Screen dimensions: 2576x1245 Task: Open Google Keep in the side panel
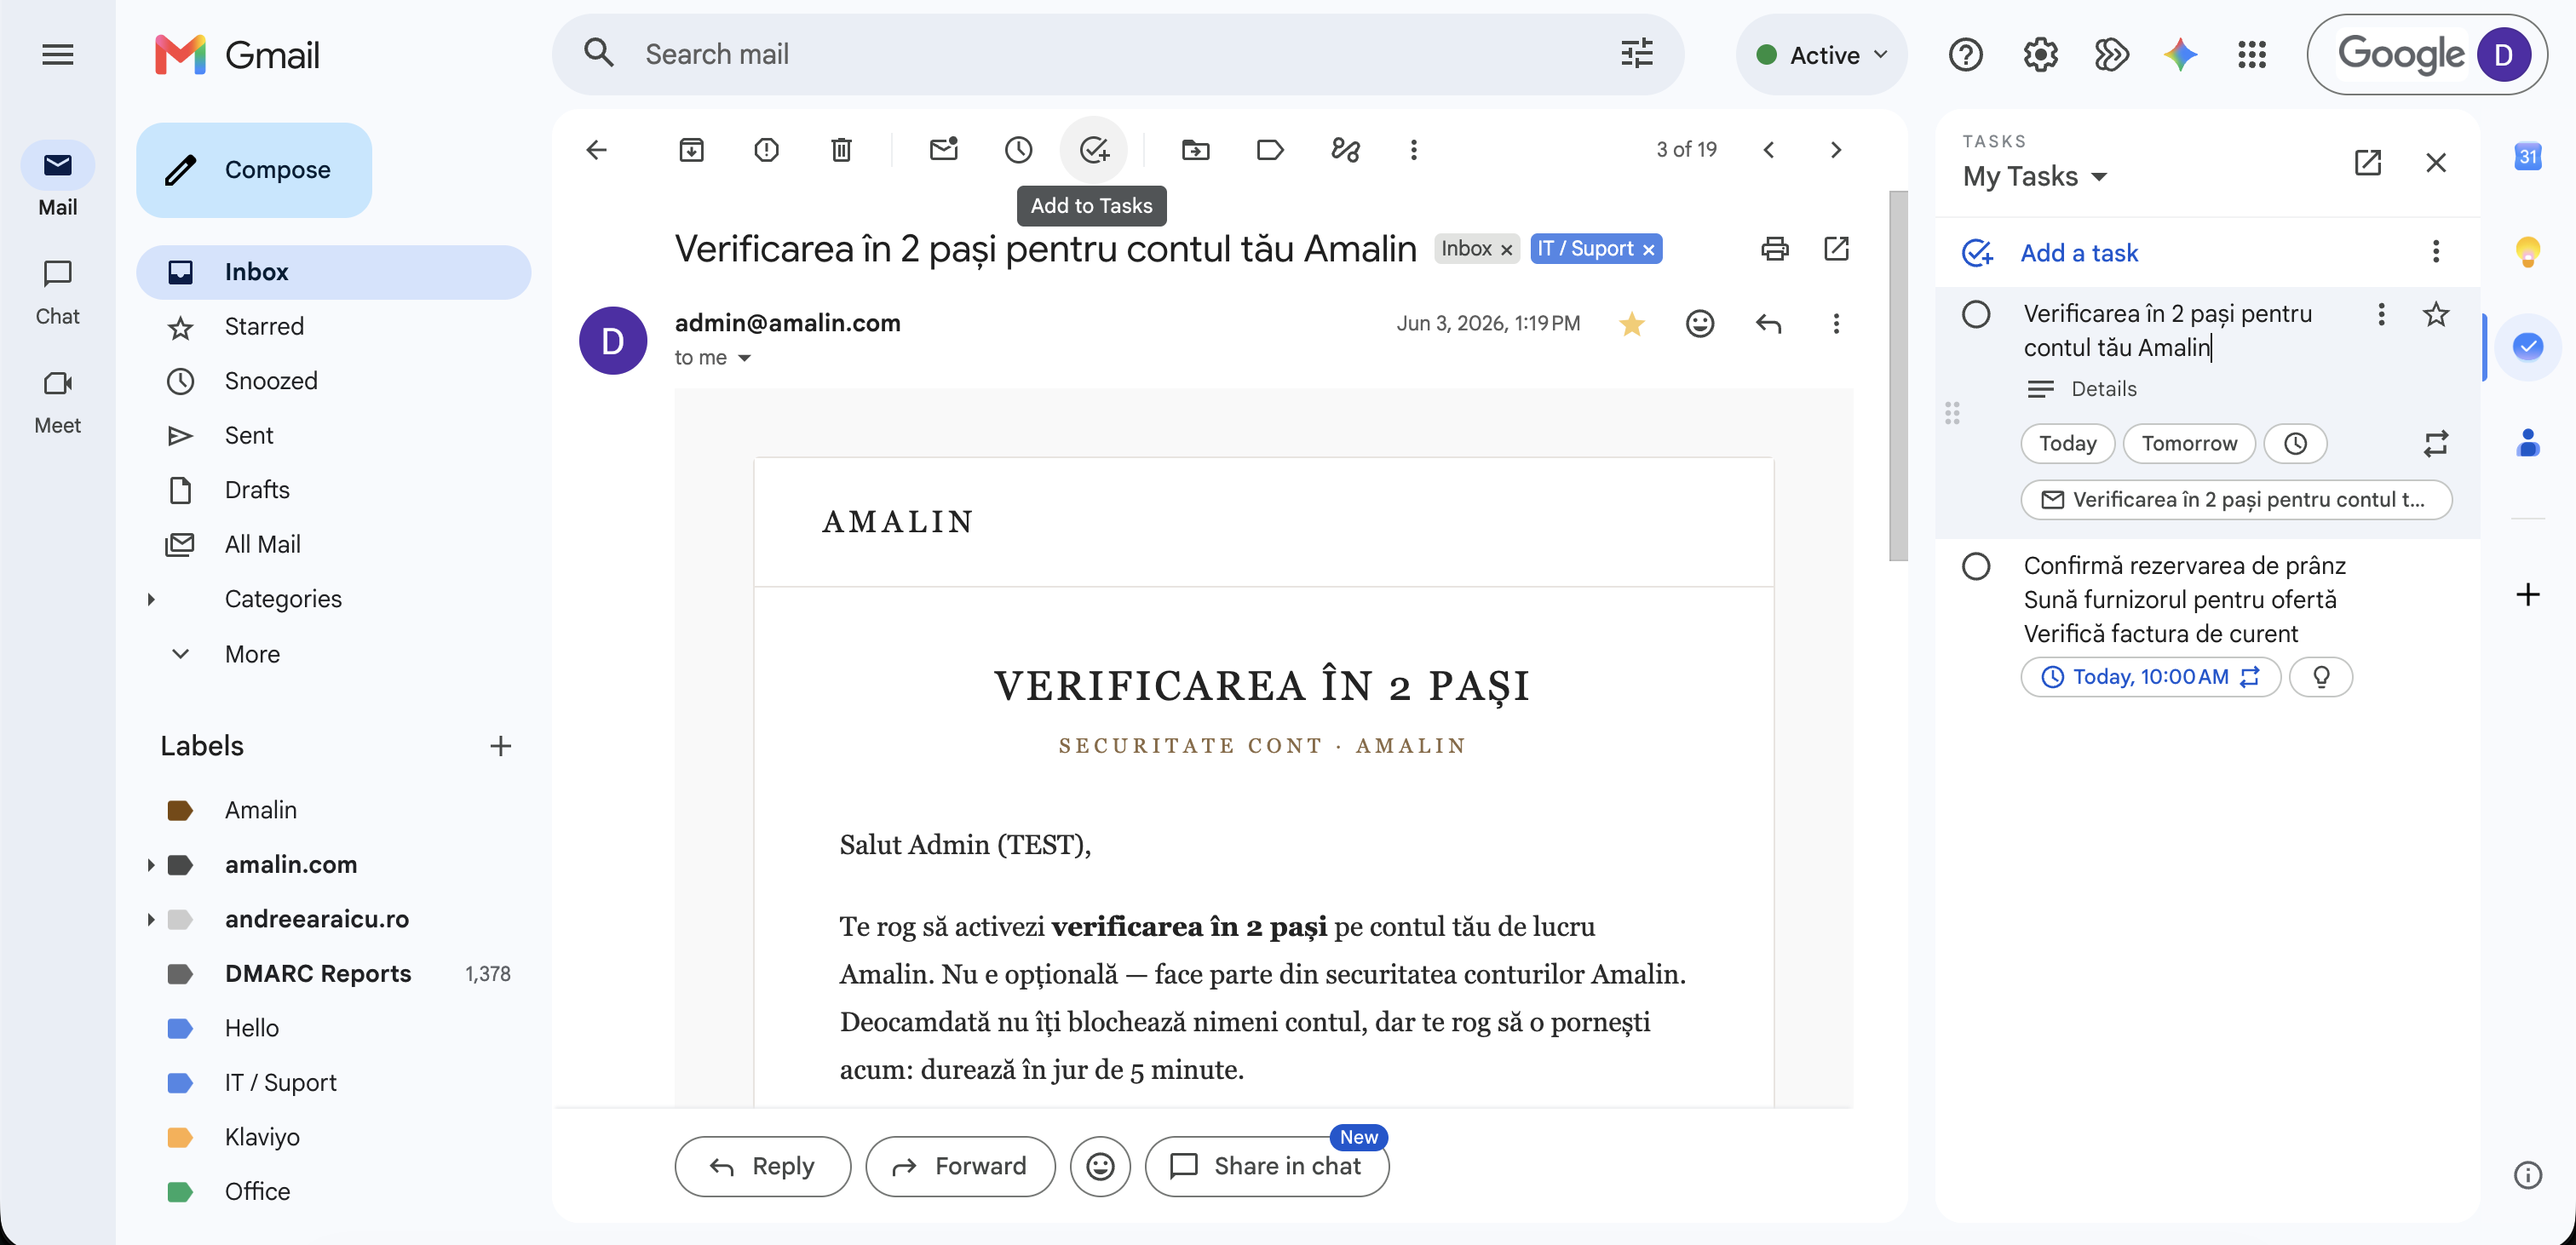pos(2527,251)
